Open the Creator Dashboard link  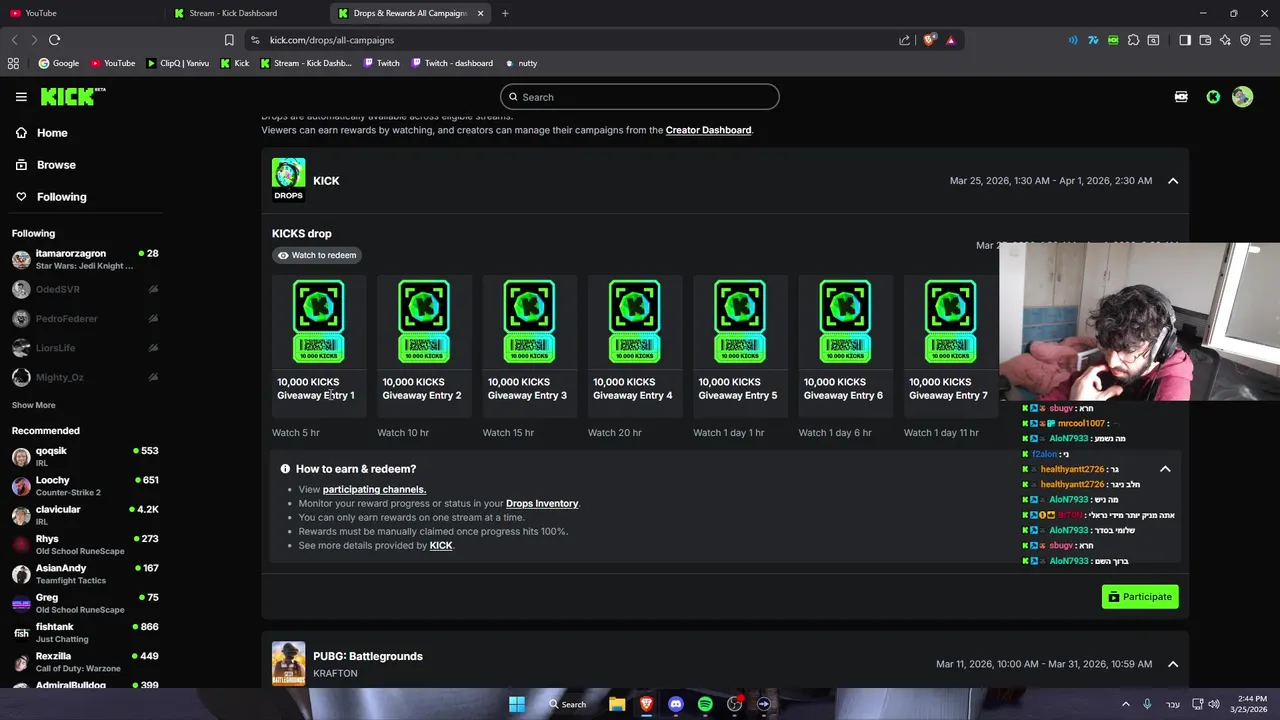[708, 130]
